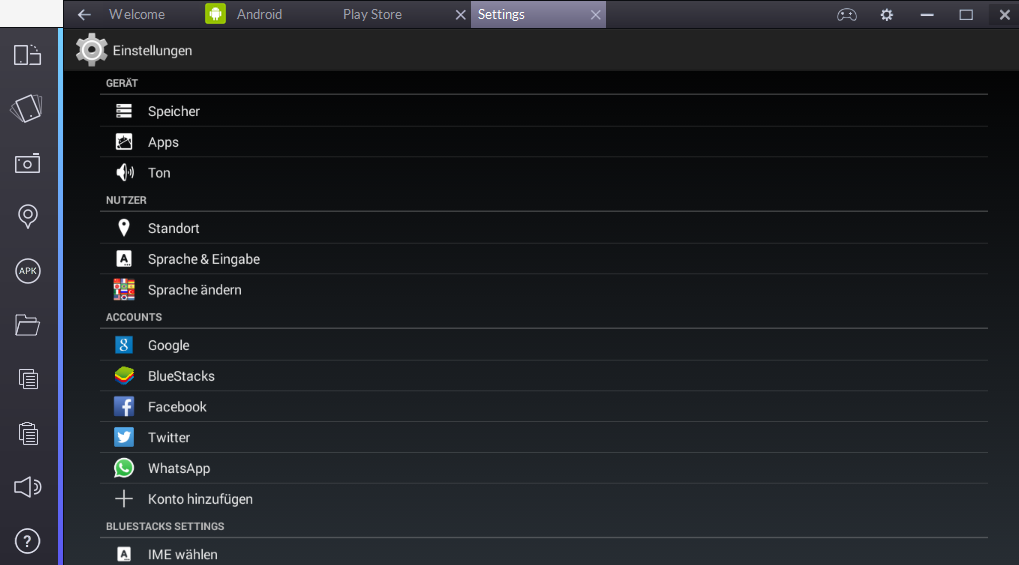Open the Ton sound settings

click(544, 173)
